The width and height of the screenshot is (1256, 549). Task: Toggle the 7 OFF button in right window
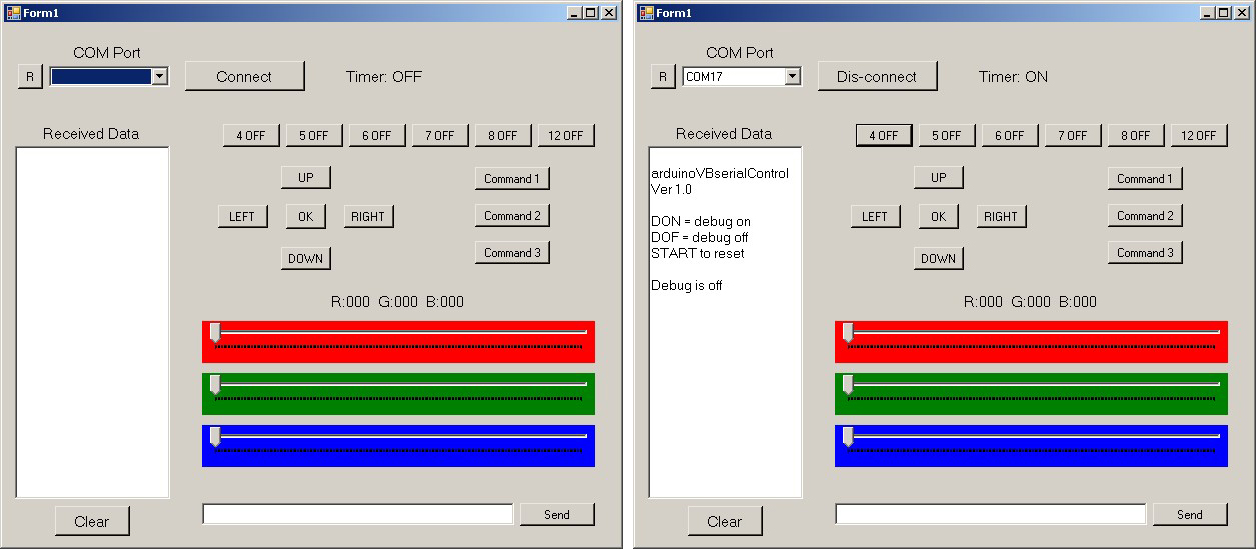point(1073,135)
